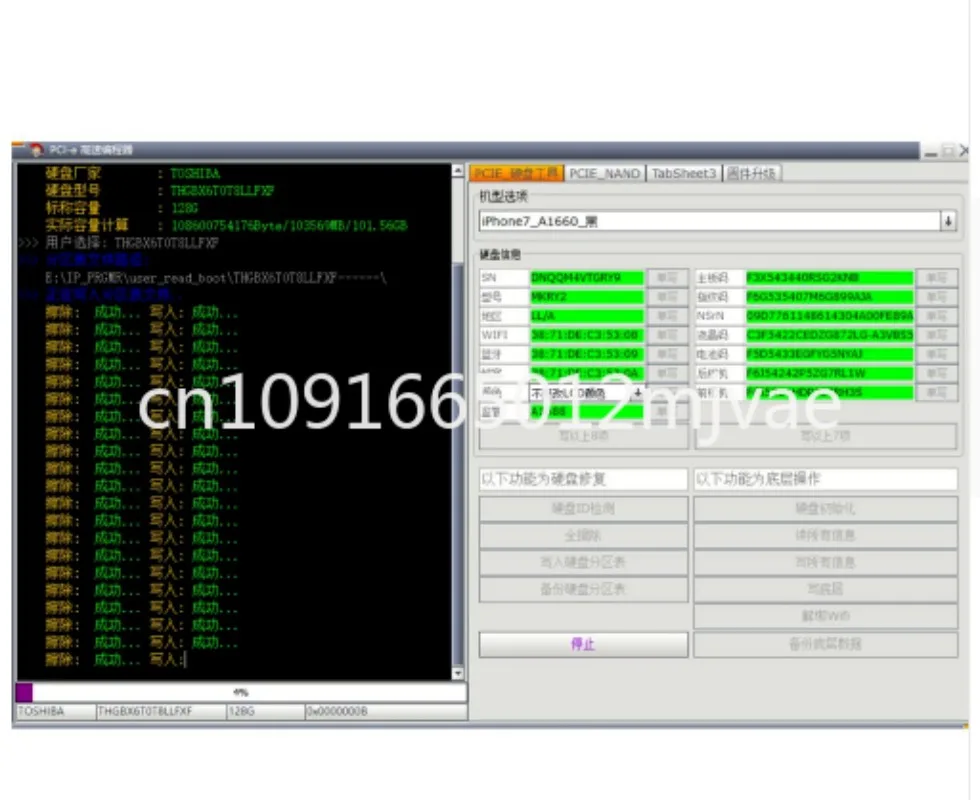Click the model value MKRY2 field
Viewport: 980px width, 800px height.
(587, 297)
